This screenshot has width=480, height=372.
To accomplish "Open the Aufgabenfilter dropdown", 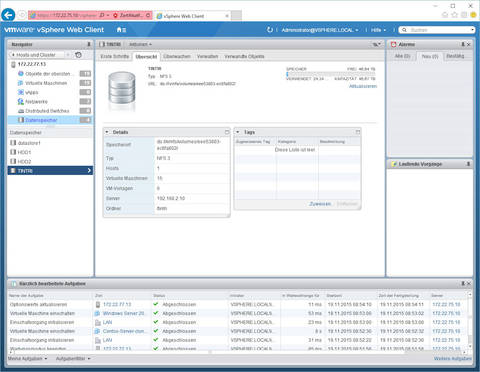I will pos(73,359).
